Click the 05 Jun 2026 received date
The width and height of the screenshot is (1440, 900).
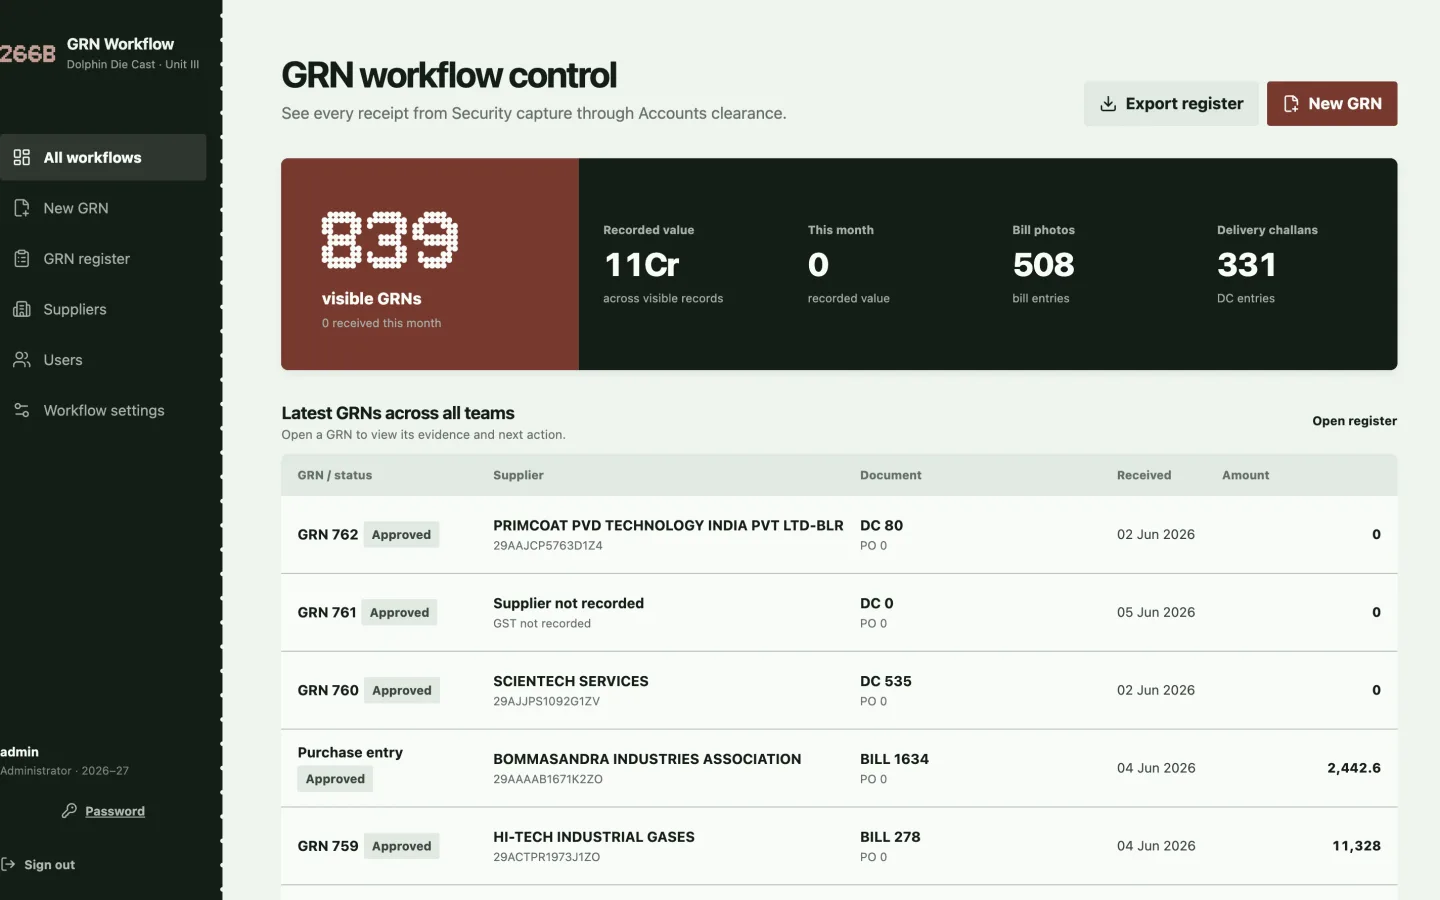[x=1156, y=613]
